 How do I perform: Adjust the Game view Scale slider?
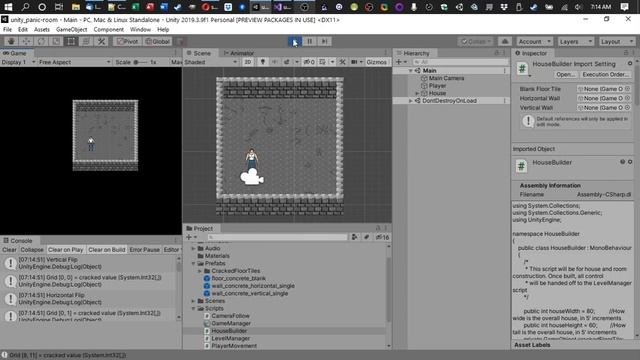[x=140, y=62]
